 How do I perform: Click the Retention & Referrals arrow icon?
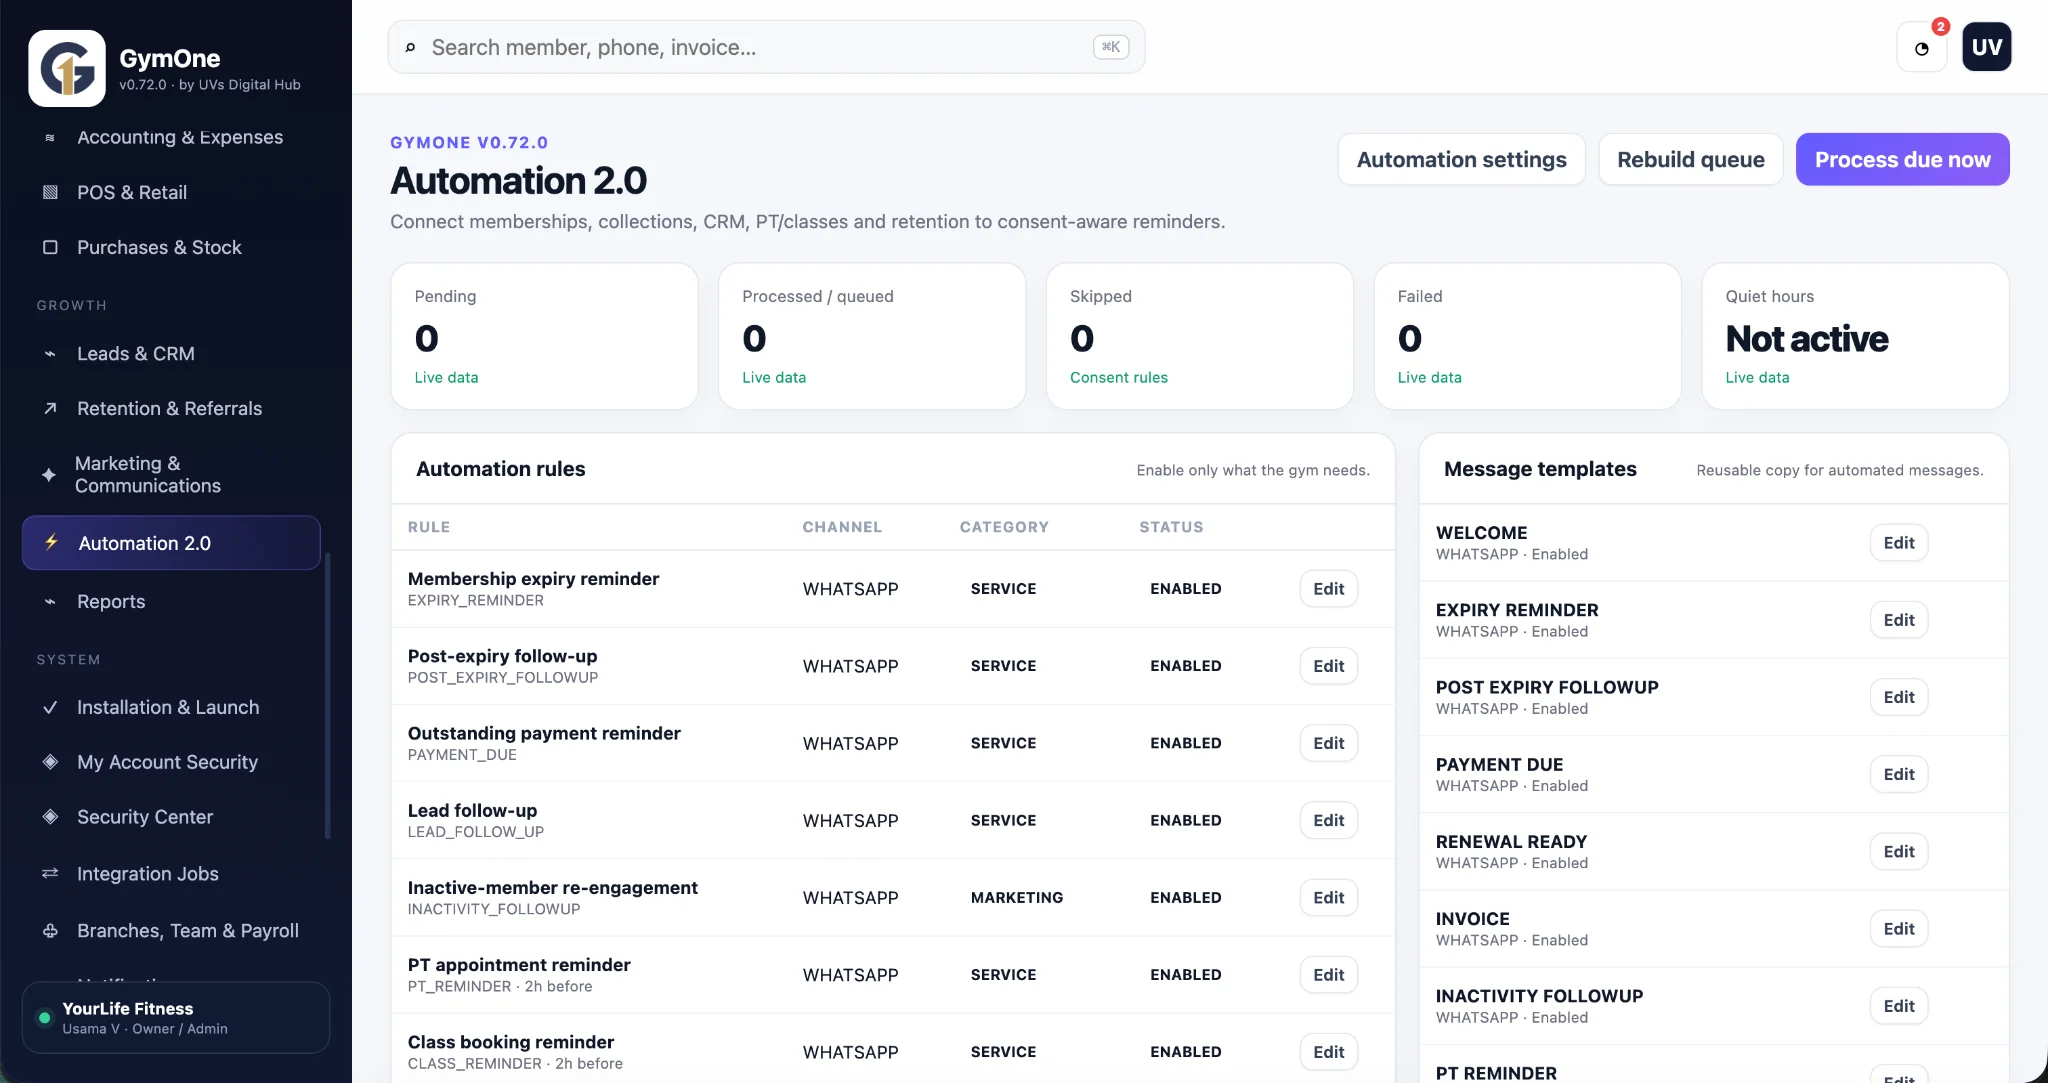[50, 408]
